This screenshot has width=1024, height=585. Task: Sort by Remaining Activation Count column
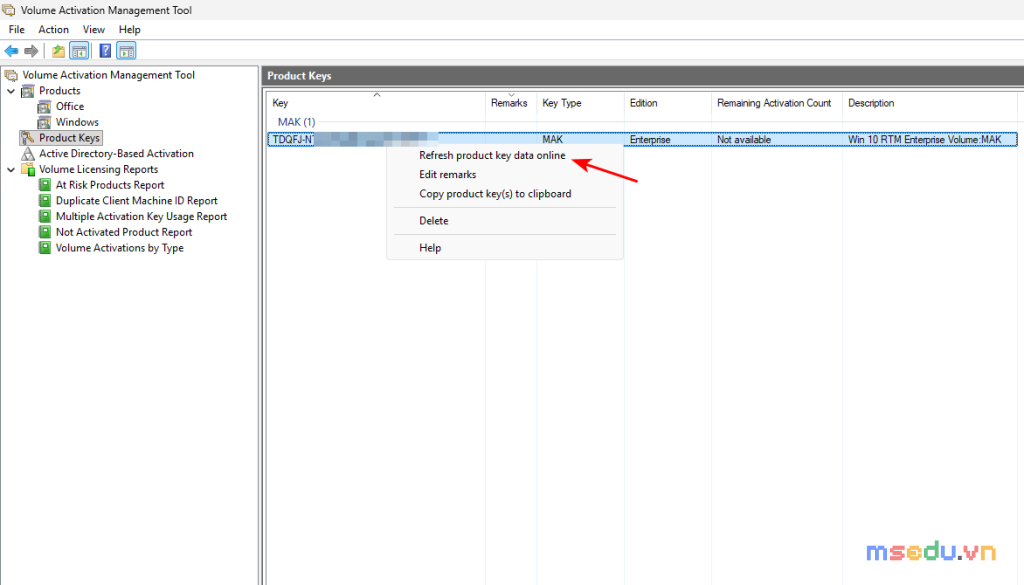pyautogui.click(x=776, y=103)
